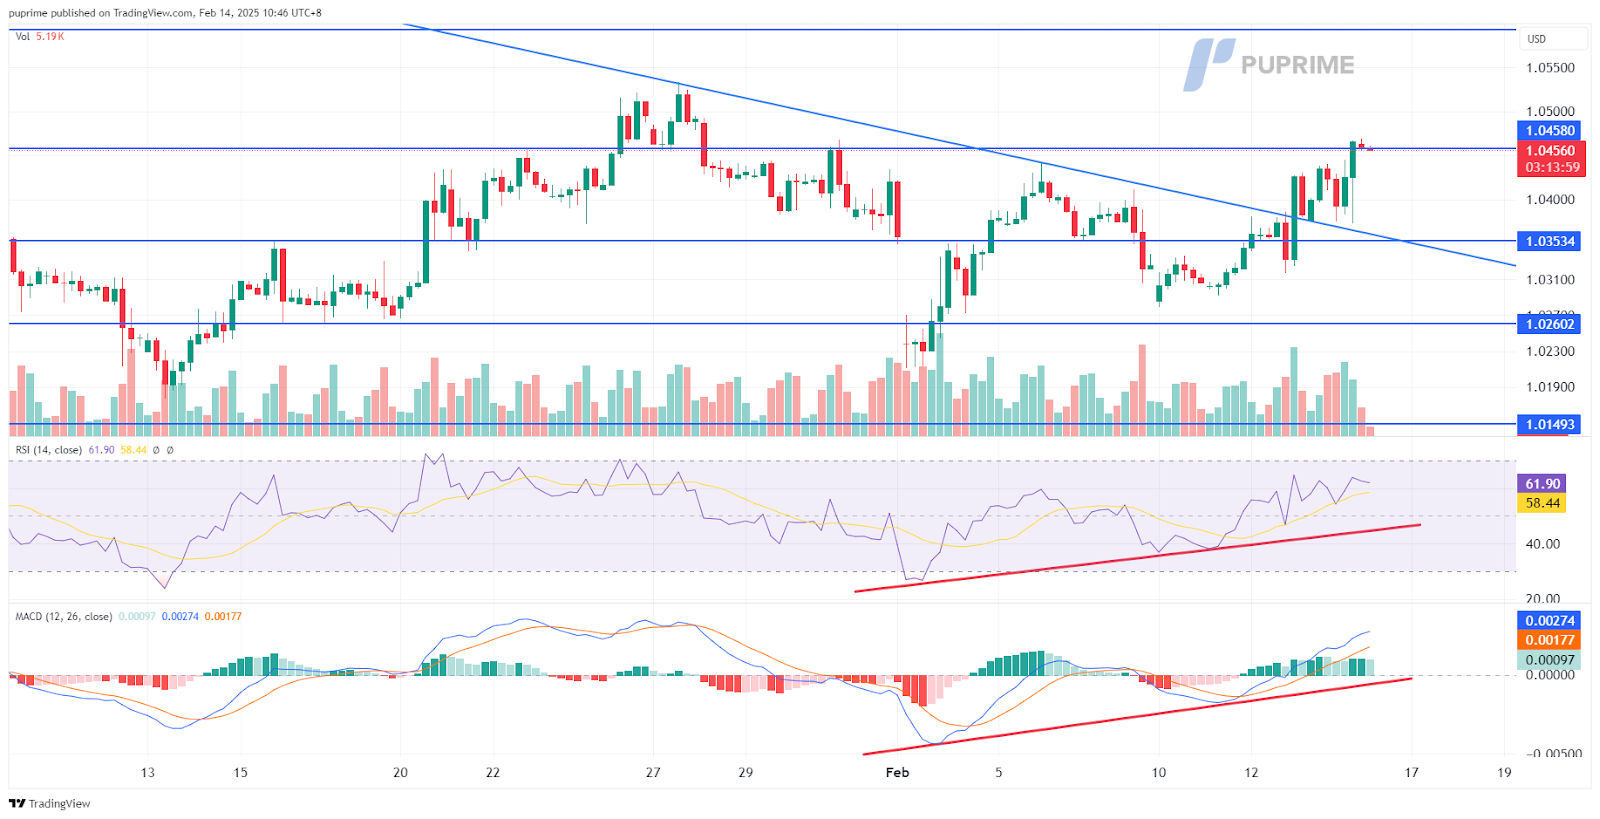
Task: Click the 1.01900 price axis tick
Action: [x=1550, y=387]
